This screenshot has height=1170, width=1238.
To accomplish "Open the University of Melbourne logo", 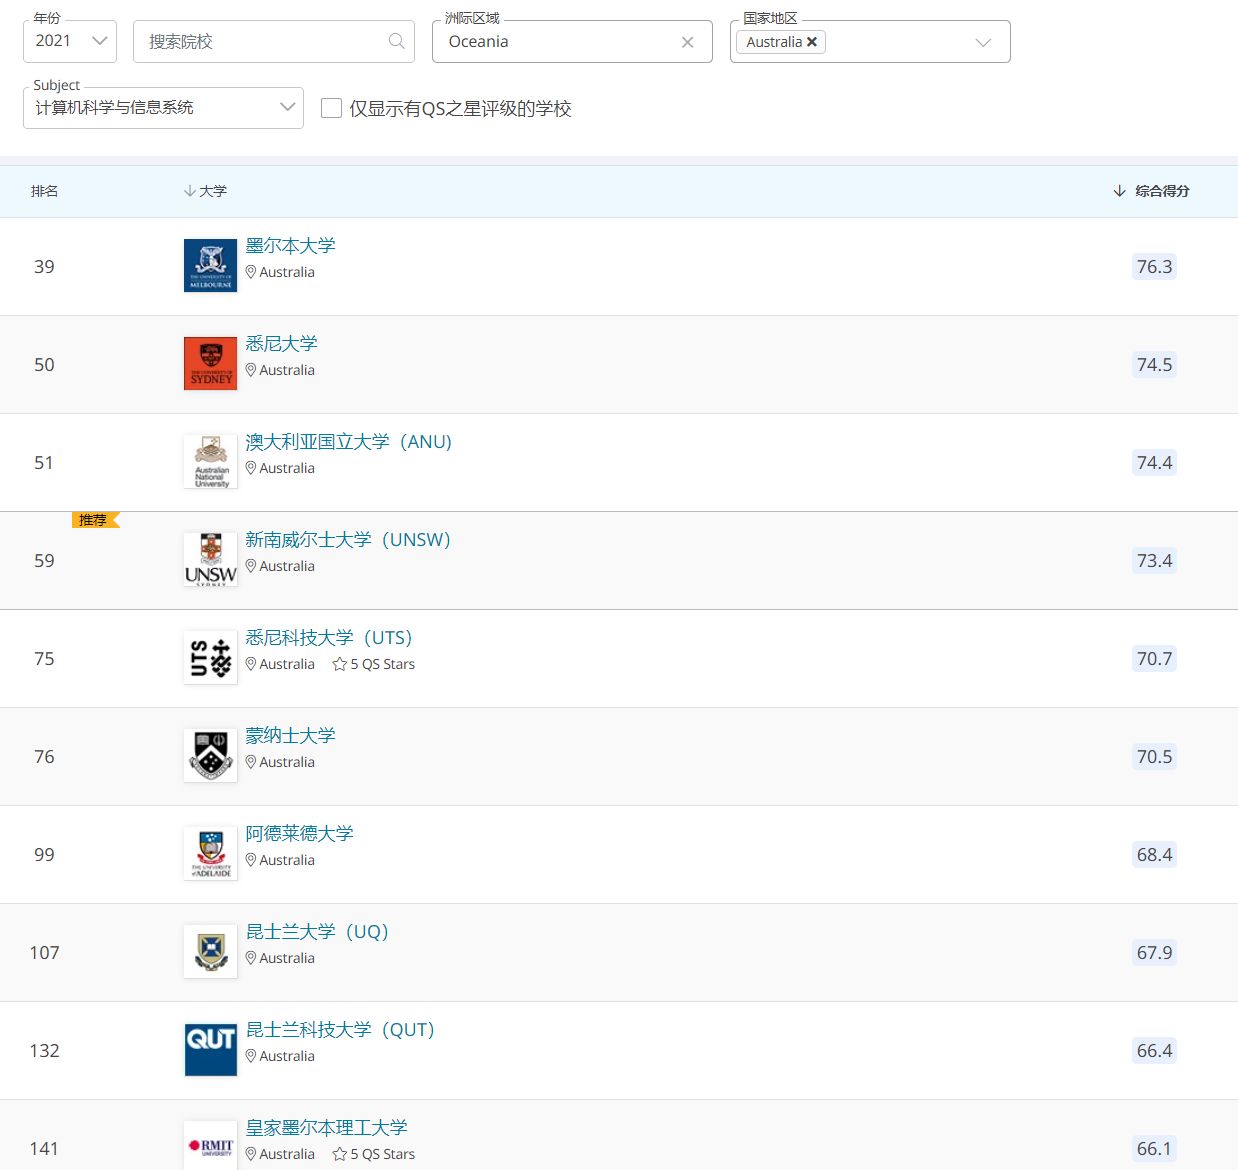I will click(x=211, y=265).
